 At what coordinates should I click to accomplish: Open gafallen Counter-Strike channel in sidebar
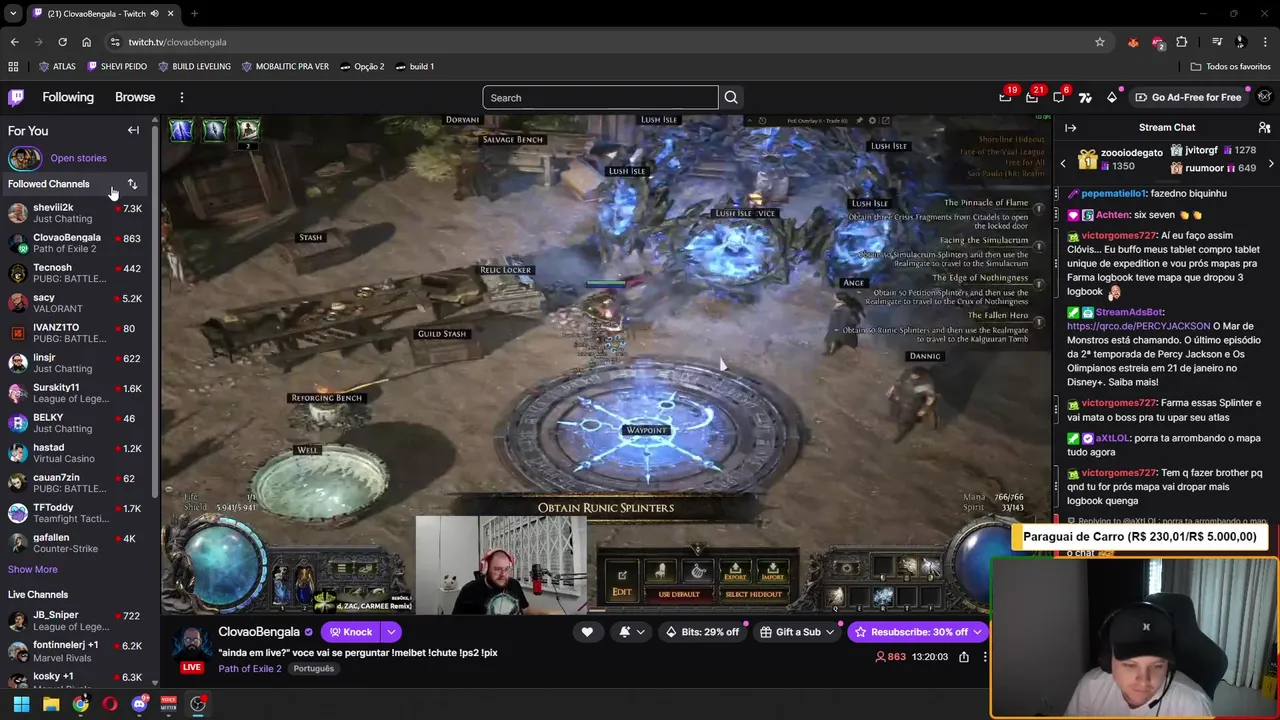(75, 543)
